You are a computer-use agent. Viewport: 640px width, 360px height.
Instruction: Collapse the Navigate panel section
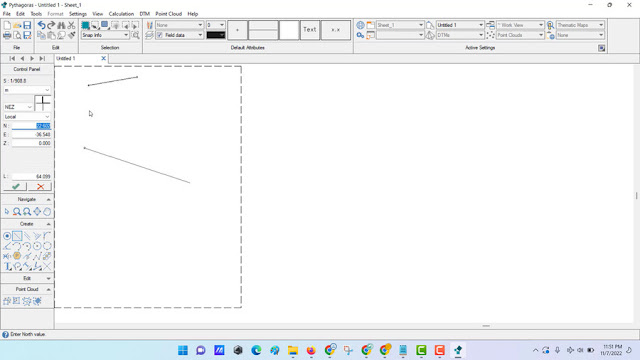[49, 200]
